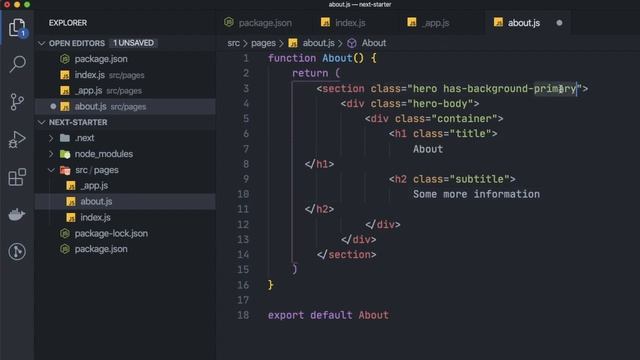Open the Run and Debug view
The width and height of the screenshot is (640, 360).
[x=17, y=140]
